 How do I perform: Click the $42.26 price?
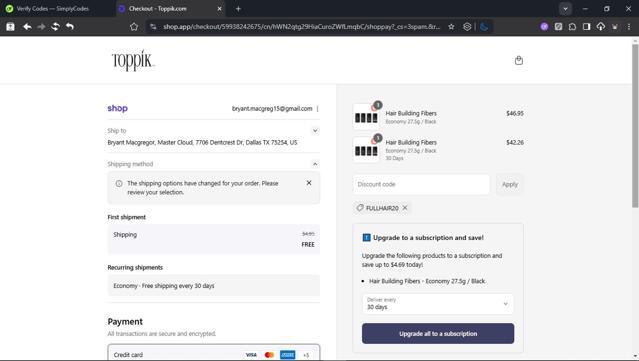[515, 142]
